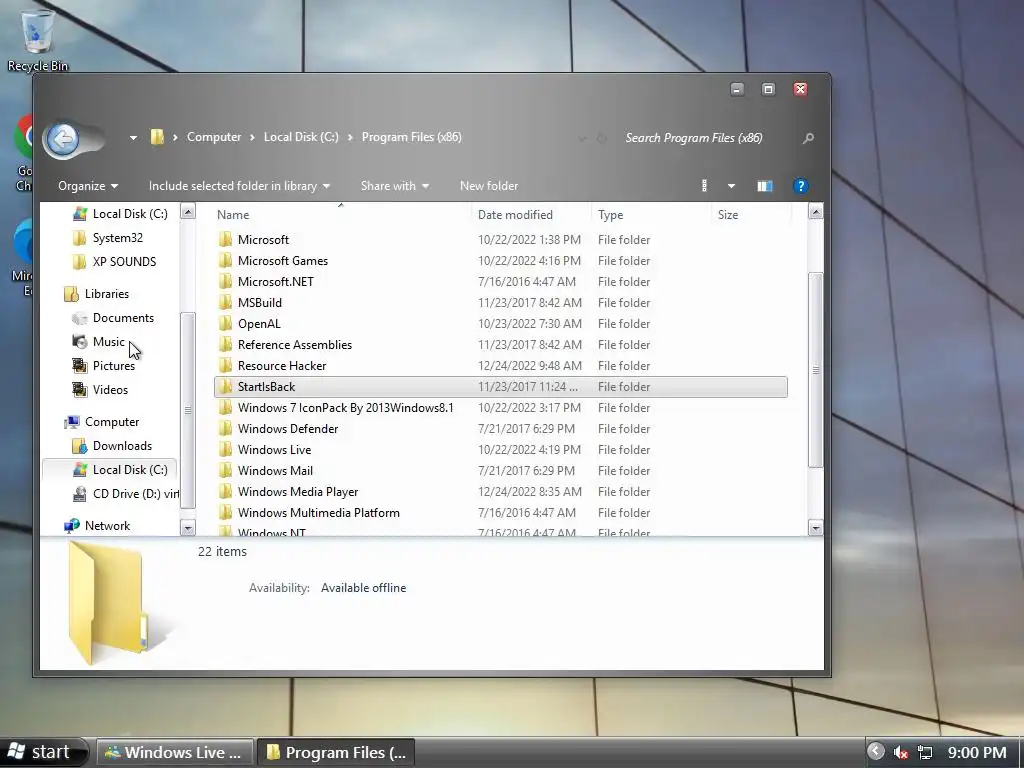The height and width of the screenshot is (768, 1024).
Task: Open System32 in the navigation pane
Action: (118, 238)
